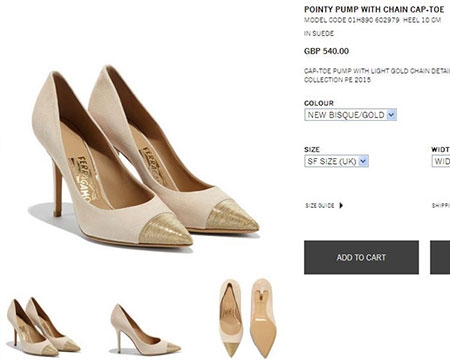450x363 pixels.
Task: Open the partially visible Shipping link
Action: coord(441,206)
